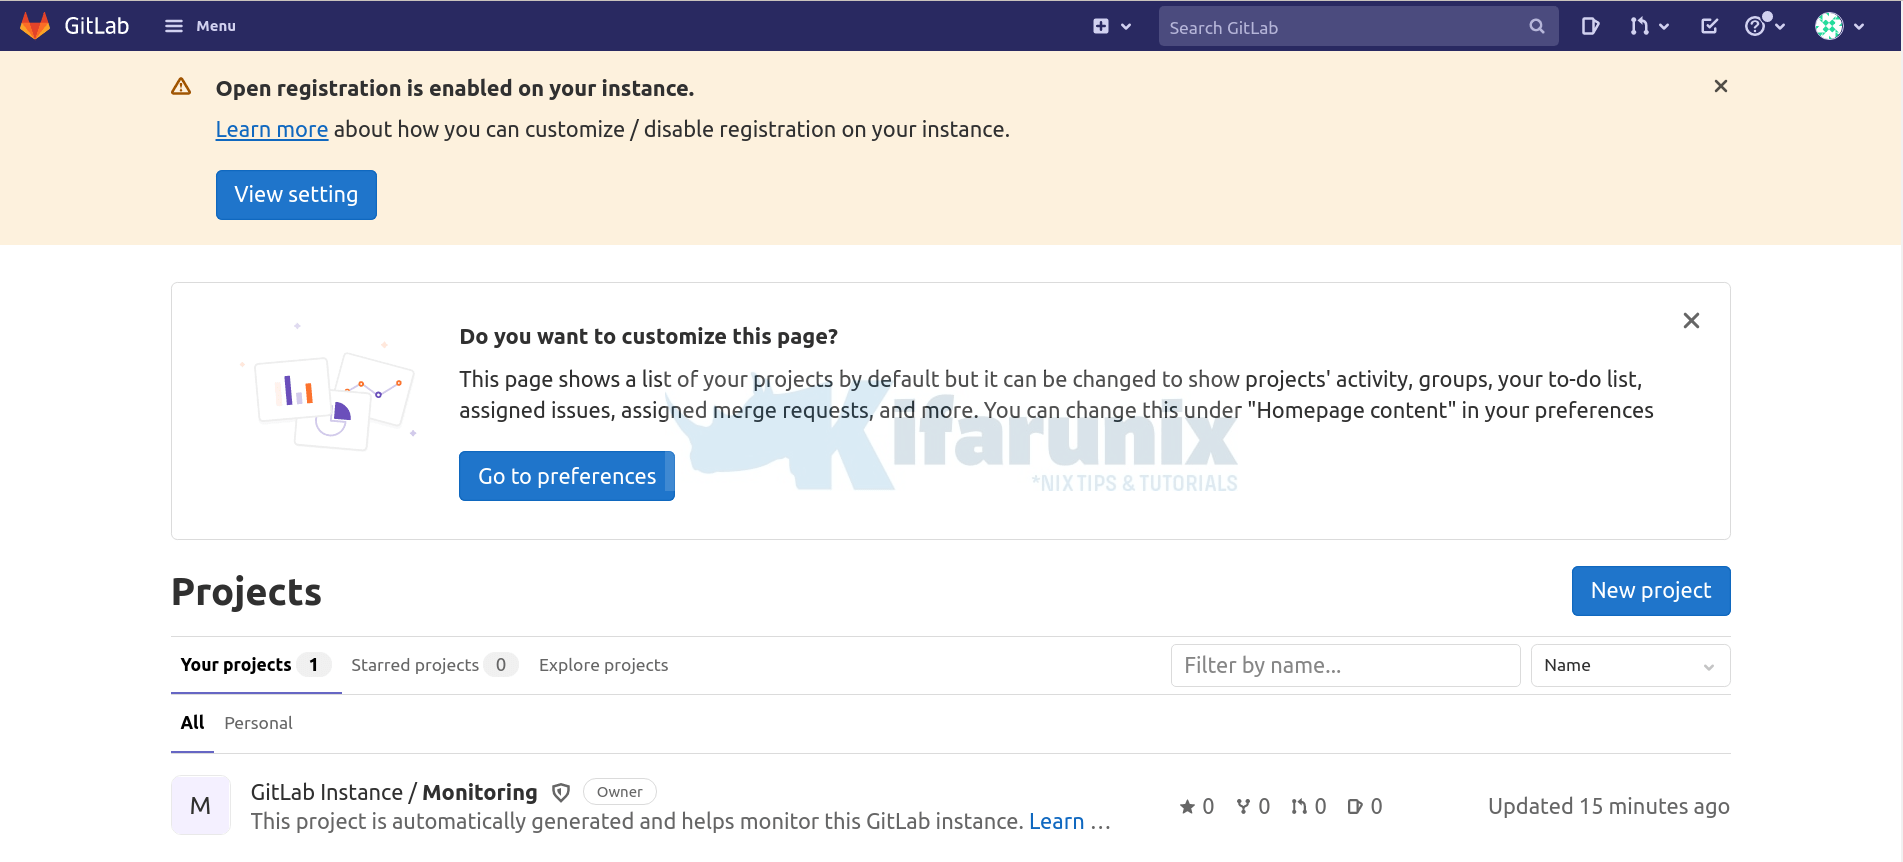
Task: Click the private shield visibility icon
Action: click(x=561, y=792)
